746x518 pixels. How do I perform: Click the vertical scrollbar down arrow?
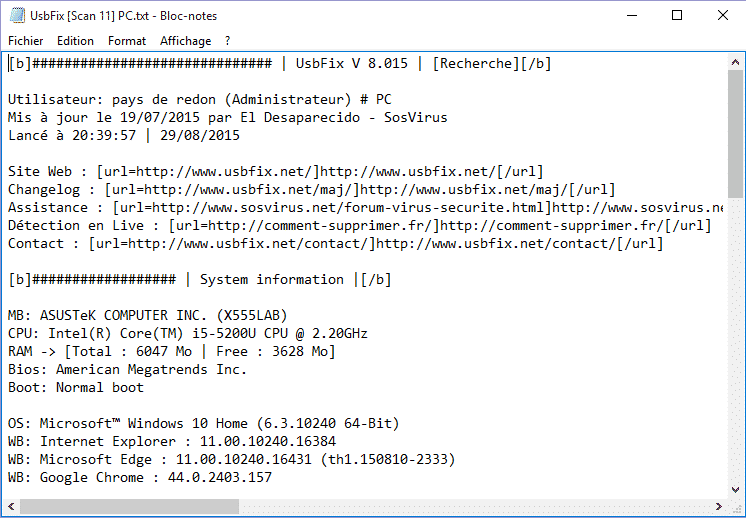click(735, 487)
